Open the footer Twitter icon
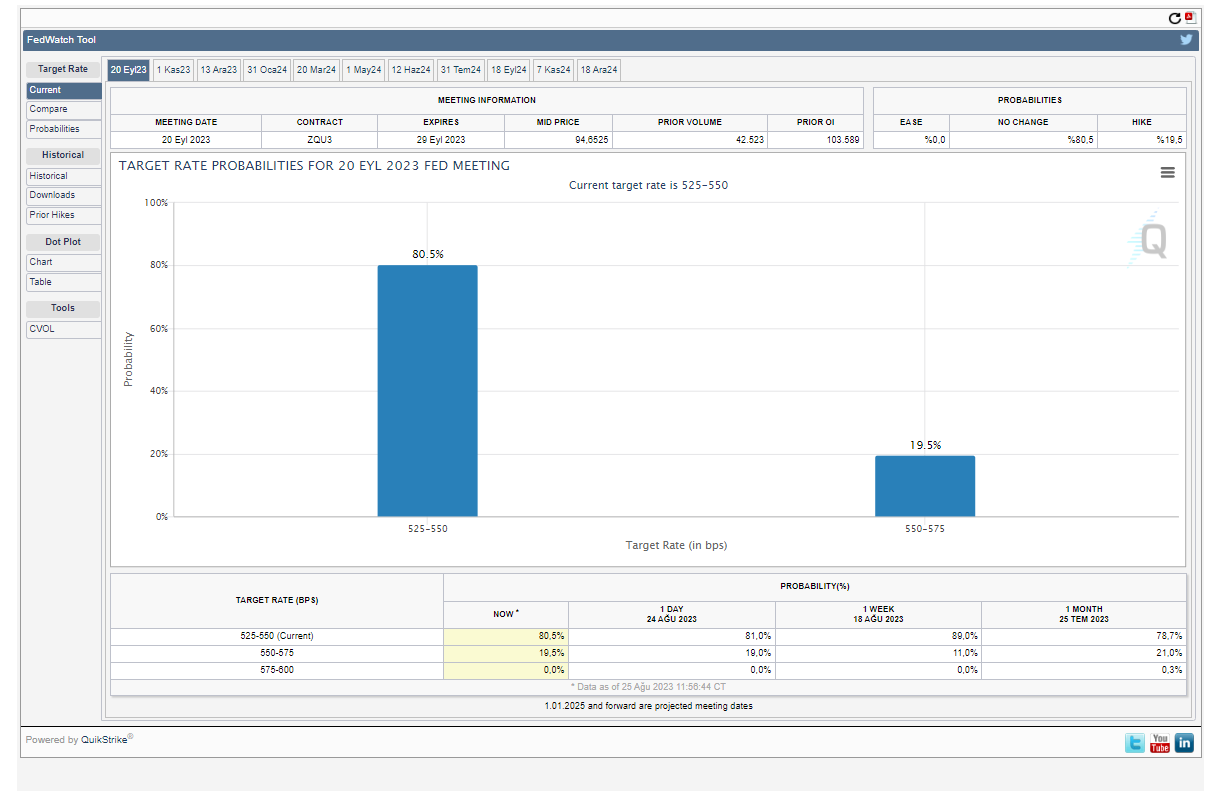Viewport: 1220px width, 791px height. click(1135, 743)
